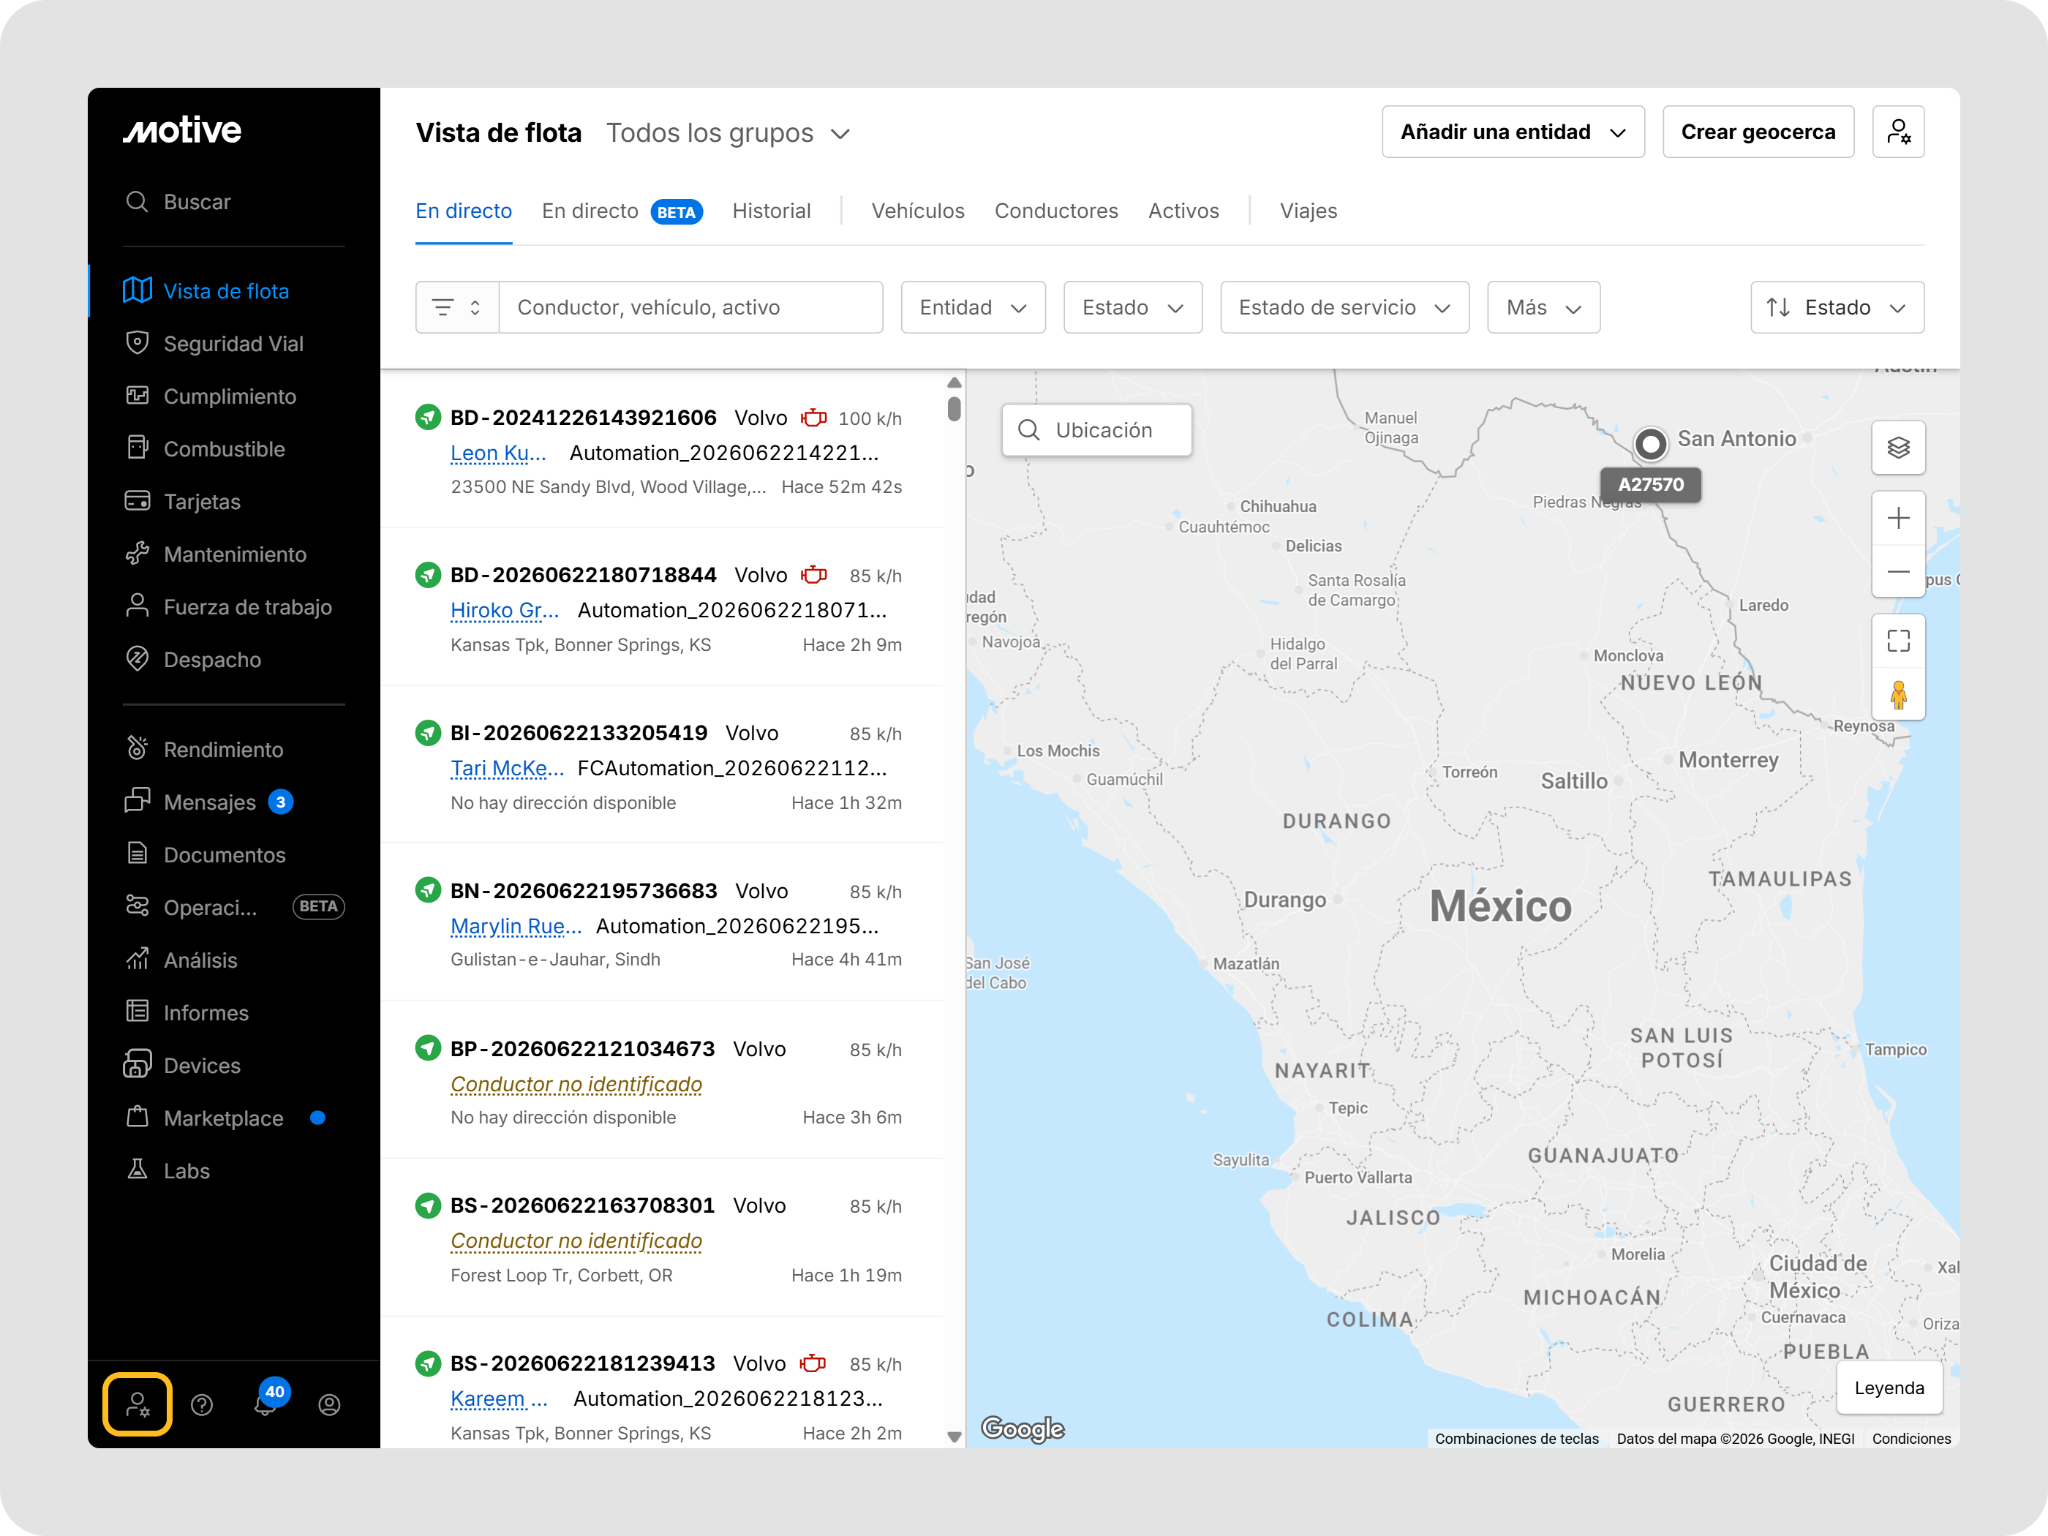Click the user settings icon beside Crear geocerca
2048x1536 pixels.
click(x=1898, y=132)
